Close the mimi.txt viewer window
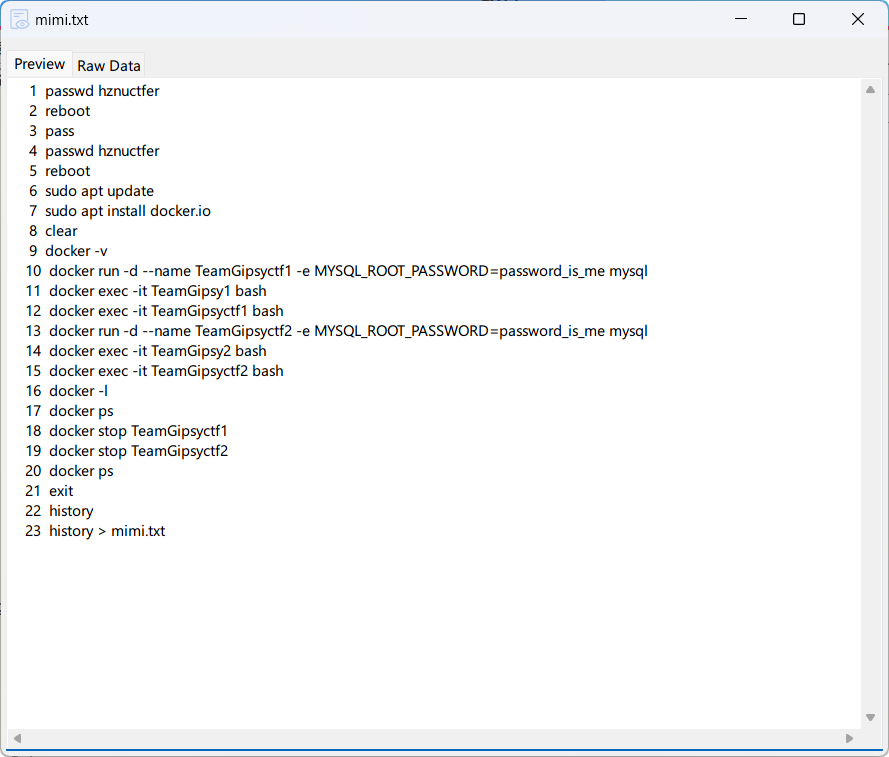Viewport: 889px width, 757px height. pos(857,19)
